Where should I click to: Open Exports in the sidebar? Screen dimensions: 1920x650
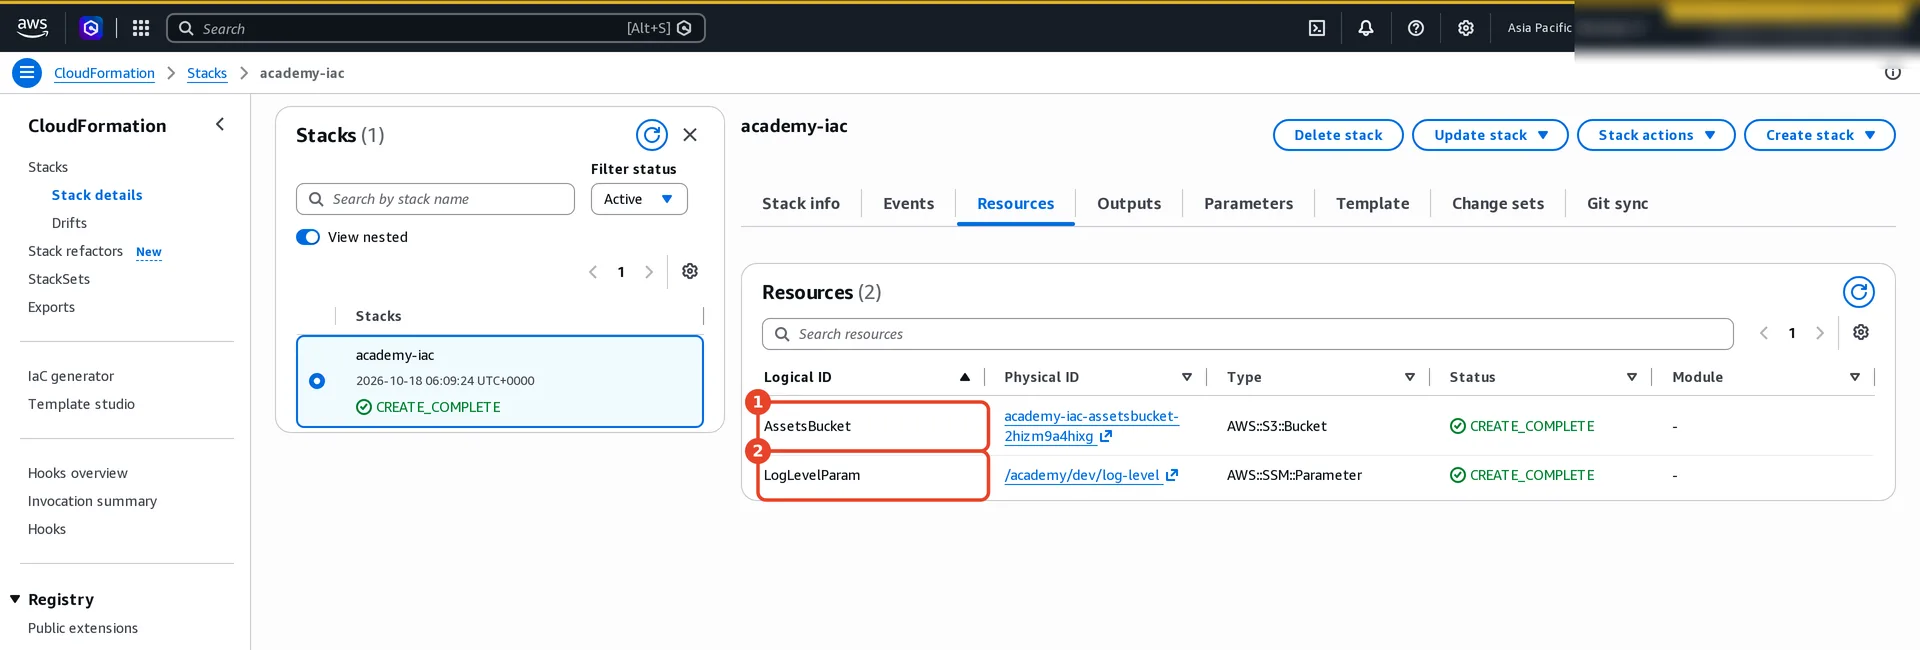(51, 307)
